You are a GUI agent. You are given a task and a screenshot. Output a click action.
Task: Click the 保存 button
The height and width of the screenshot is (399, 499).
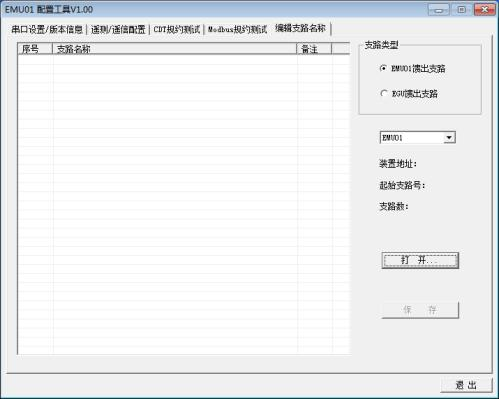click(420, 310)
